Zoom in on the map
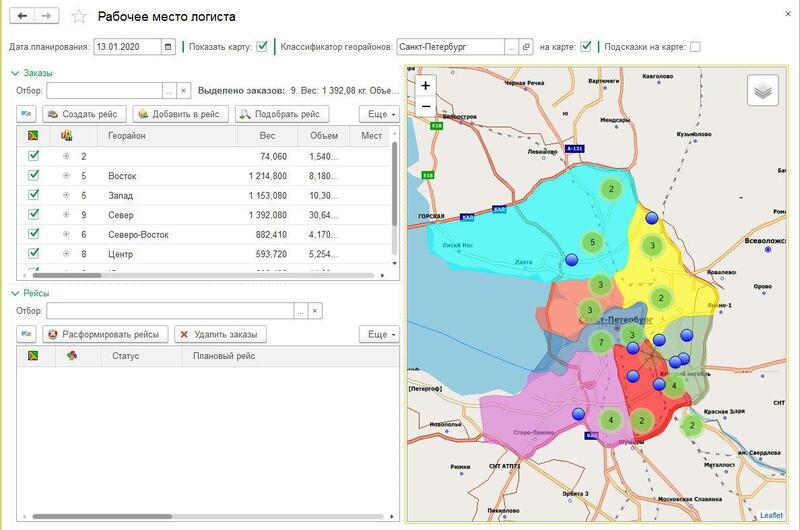 click(426, 86)
